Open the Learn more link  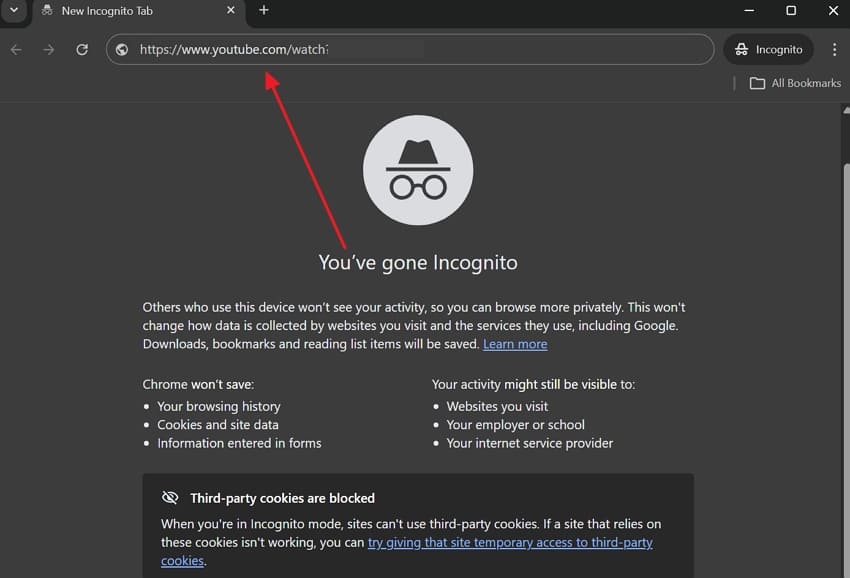[x=515, y=343]
